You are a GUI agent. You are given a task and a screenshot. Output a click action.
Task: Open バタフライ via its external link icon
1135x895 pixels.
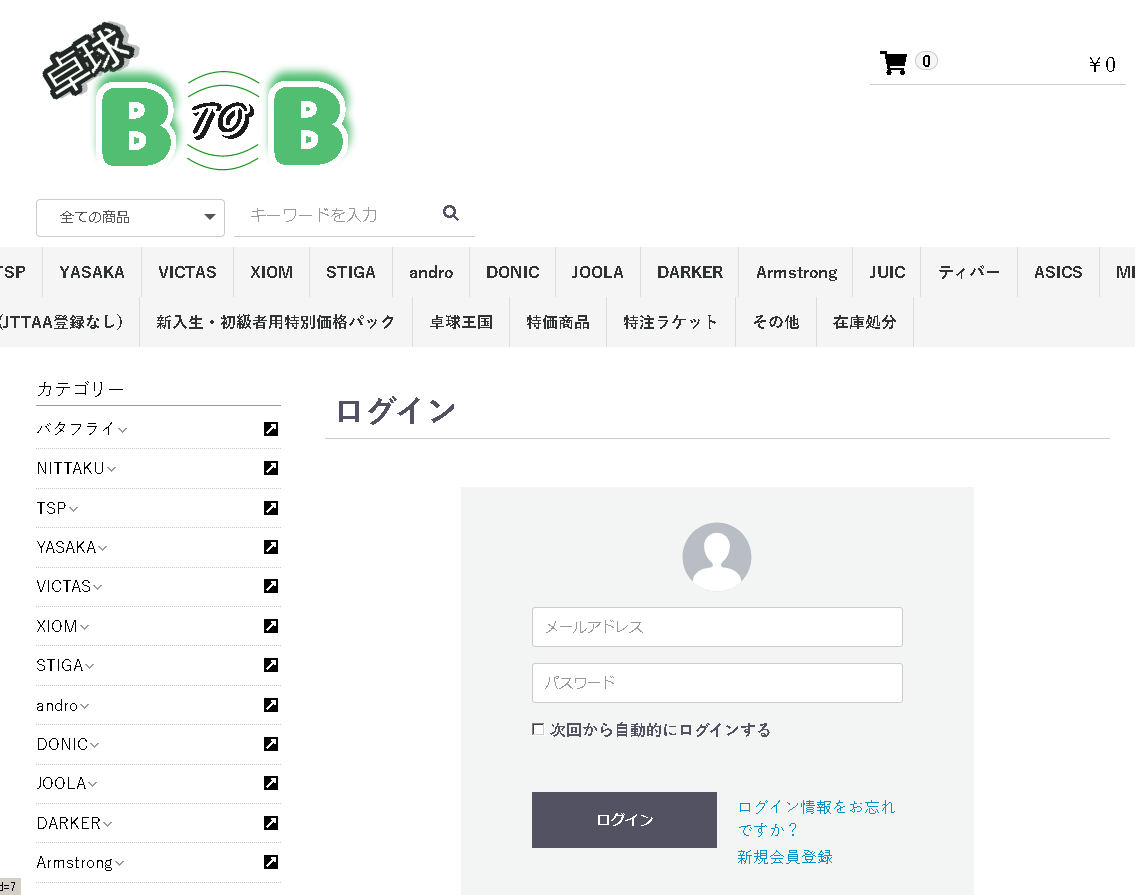270,428
